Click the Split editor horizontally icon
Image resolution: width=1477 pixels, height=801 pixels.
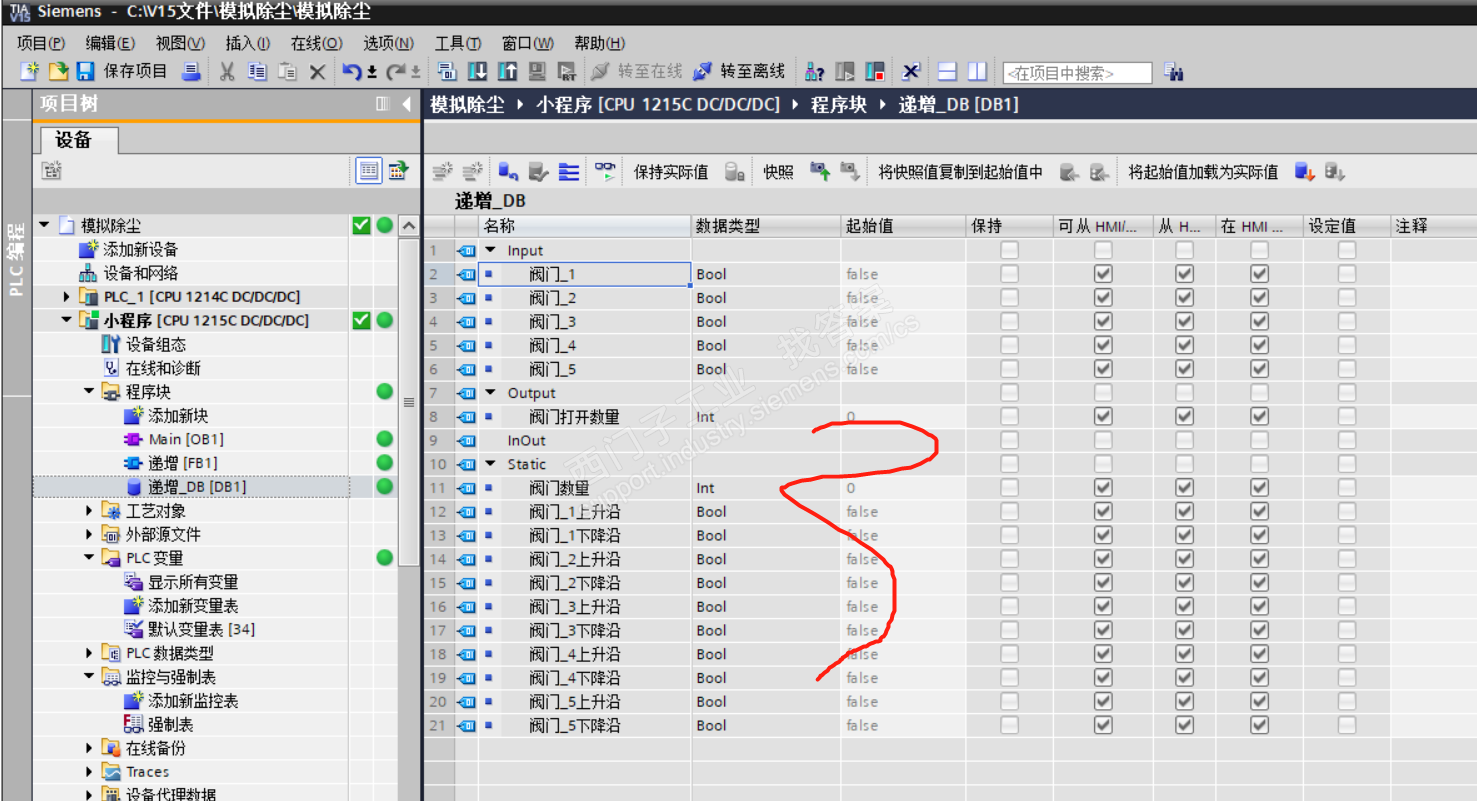click(x=947, y=71)
